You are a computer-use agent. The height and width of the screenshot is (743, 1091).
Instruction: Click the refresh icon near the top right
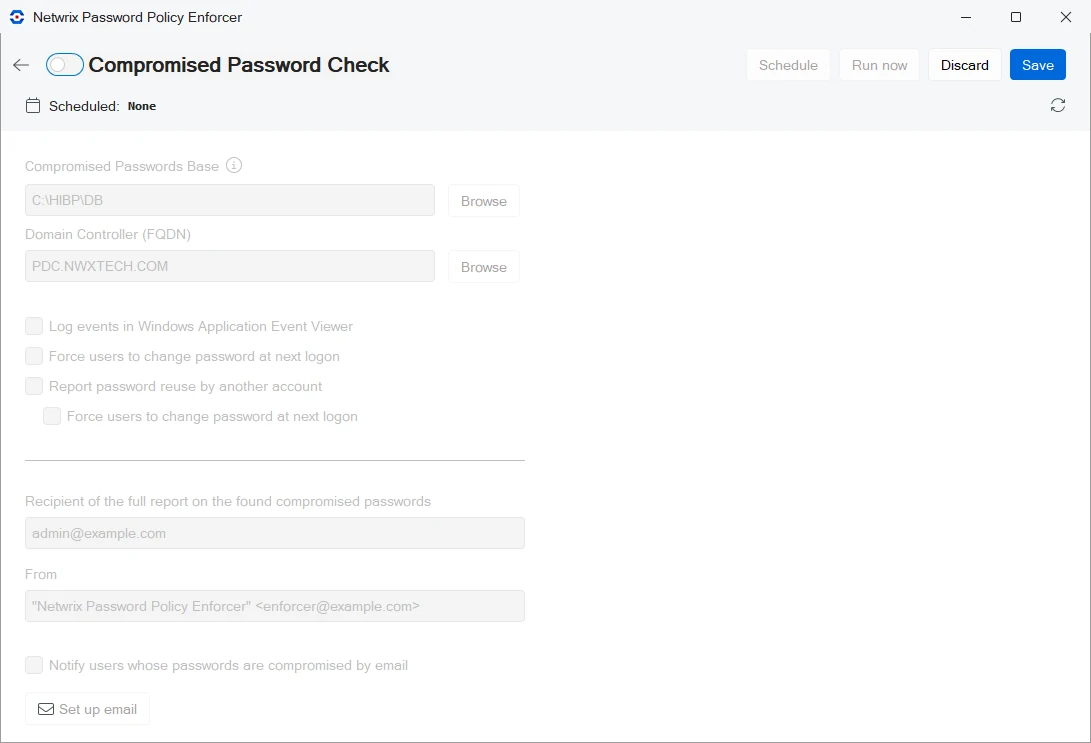[x=1058, y=105]
